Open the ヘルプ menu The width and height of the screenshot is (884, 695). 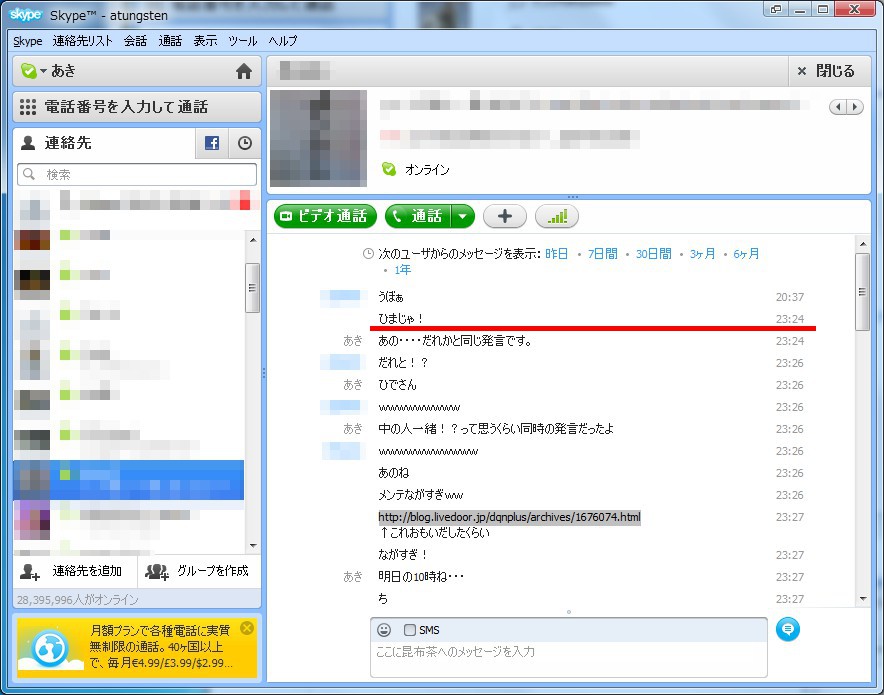(x=282, y=41)
